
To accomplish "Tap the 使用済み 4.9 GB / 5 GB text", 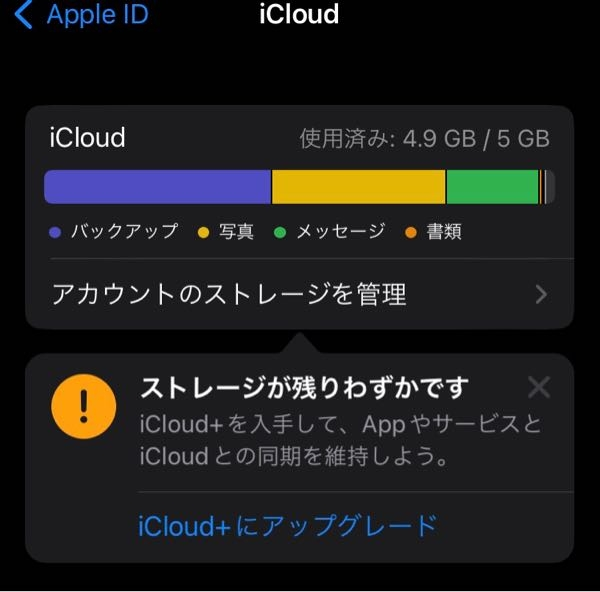I will click(x=424, y=139).
